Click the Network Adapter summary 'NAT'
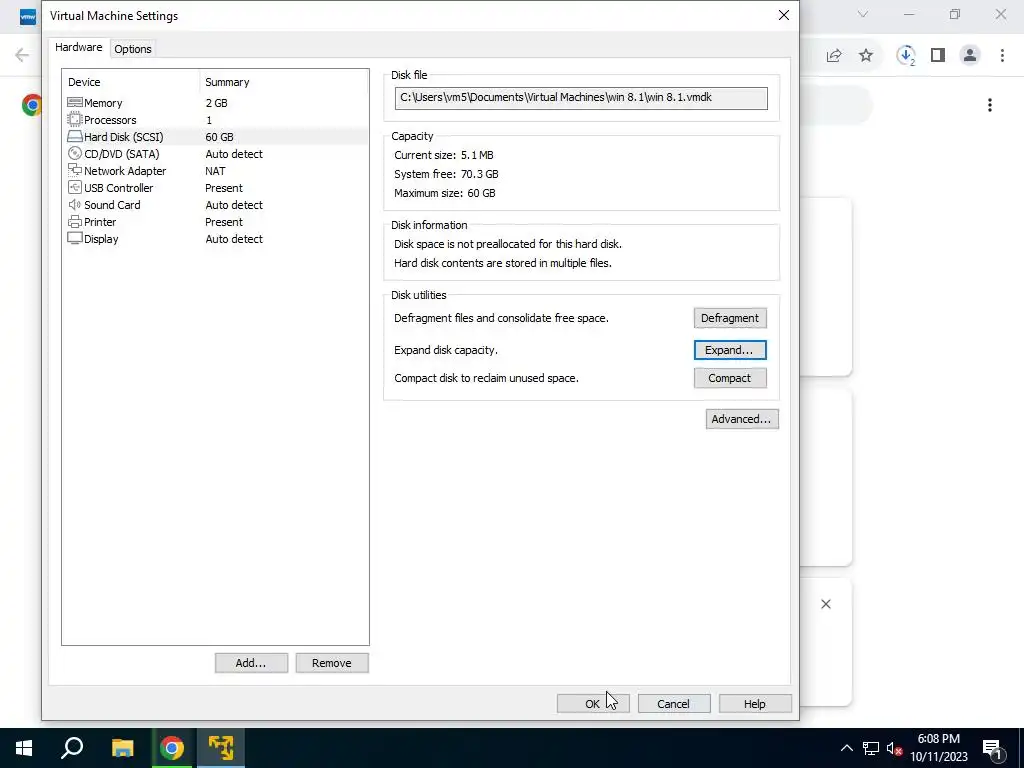This screenshot has height=768, width=1024. coord(216,170)
